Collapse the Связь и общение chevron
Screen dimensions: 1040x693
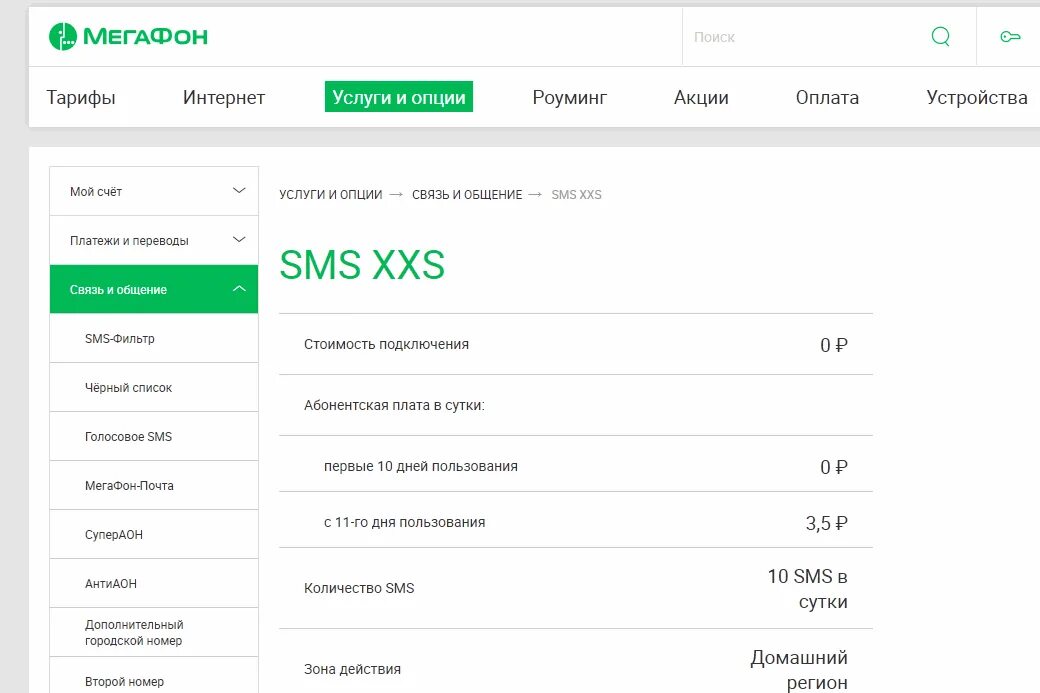(x=239, y=288)
